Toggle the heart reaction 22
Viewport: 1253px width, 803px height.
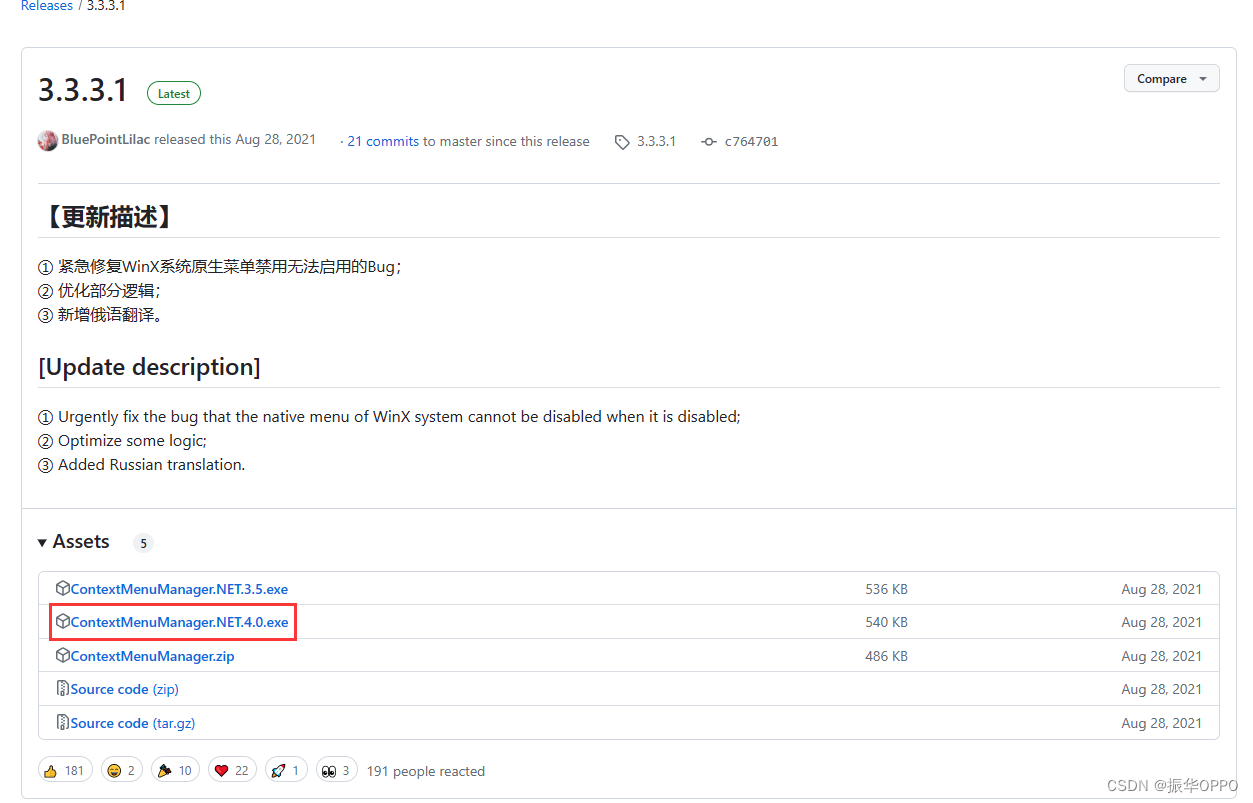[x=232, y=771]
